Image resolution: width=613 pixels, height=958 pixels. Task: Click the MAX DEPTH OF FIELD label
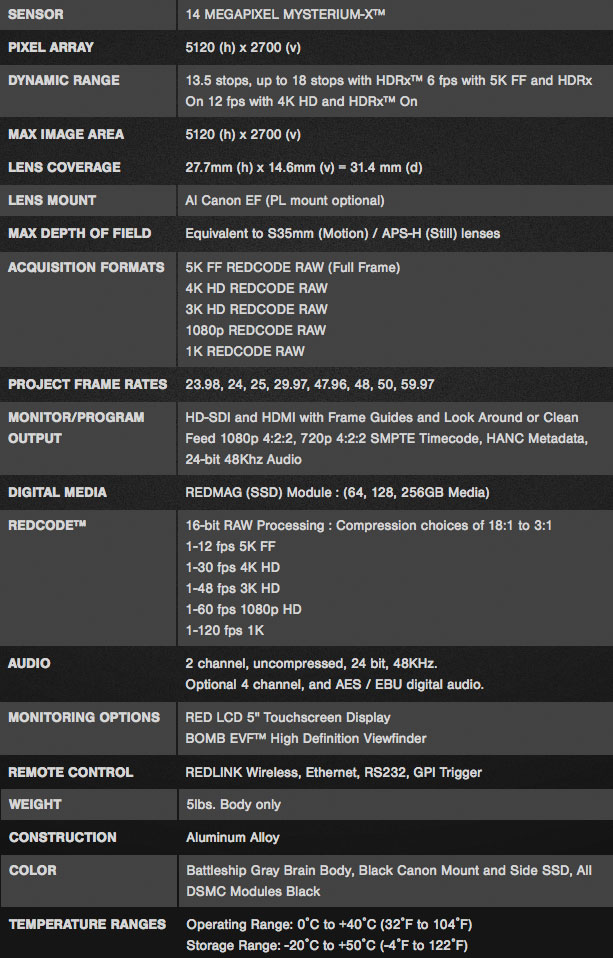79,233
